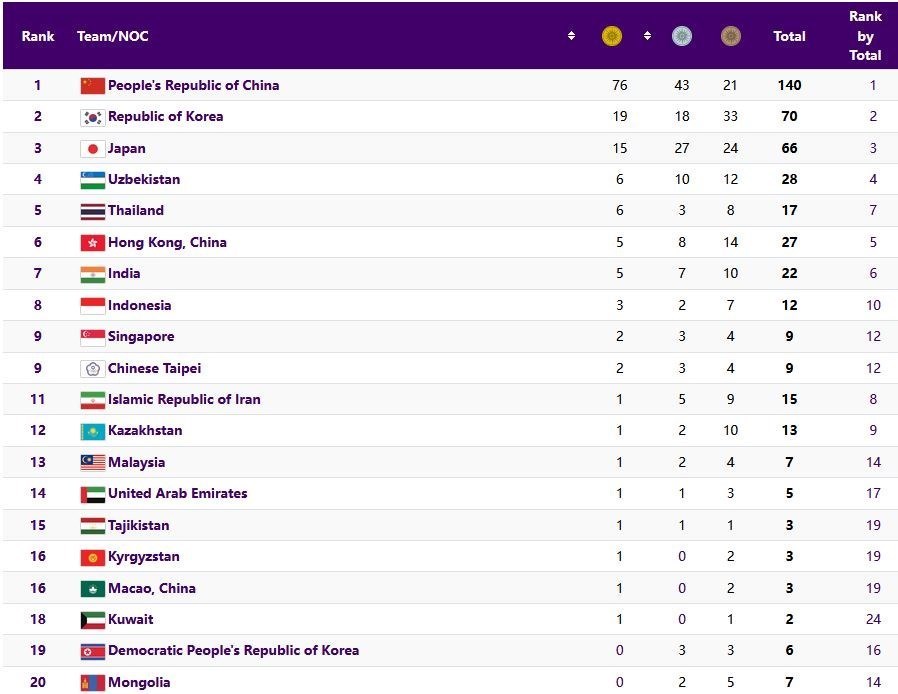Viewport: 898px width, 694px height.
Task: Click the Uzbekistan flag icon
Action: (x=92, y=180)
